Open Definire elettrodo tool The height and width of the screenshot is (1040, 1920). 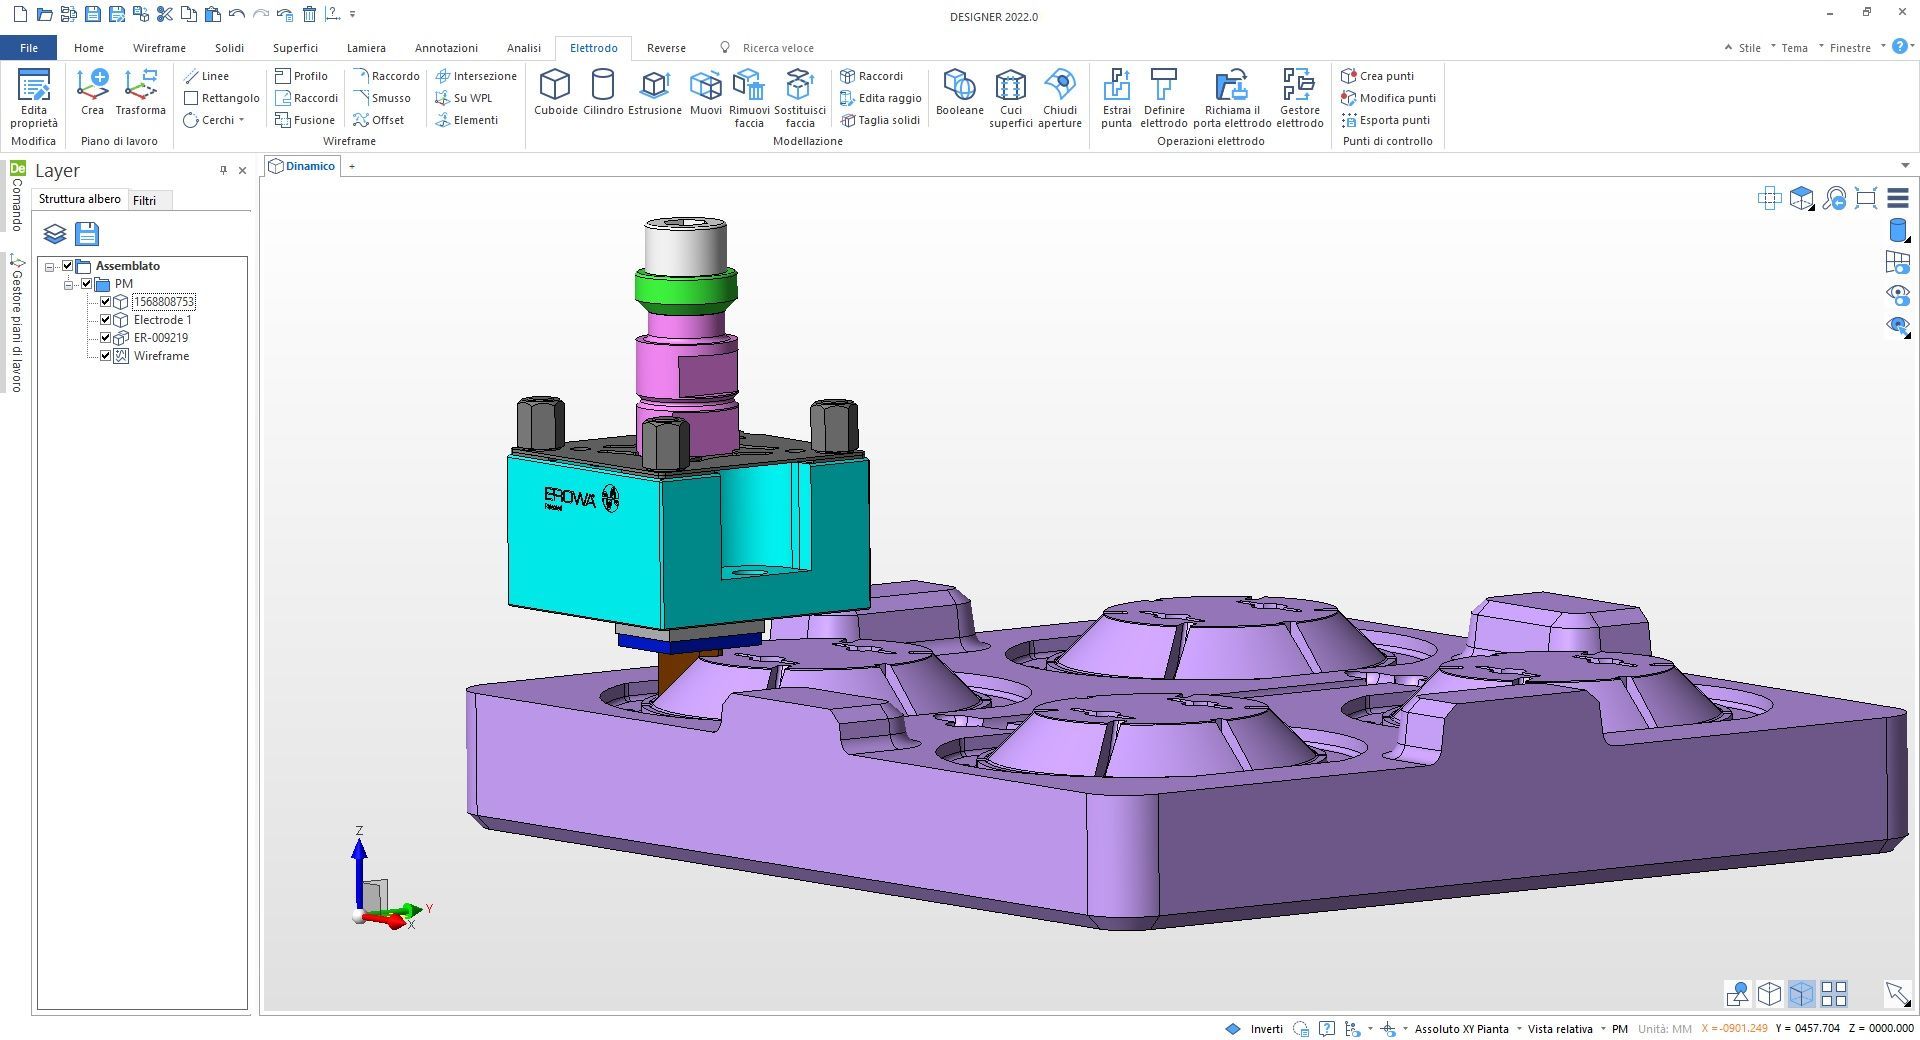[x=1164, y=98]
